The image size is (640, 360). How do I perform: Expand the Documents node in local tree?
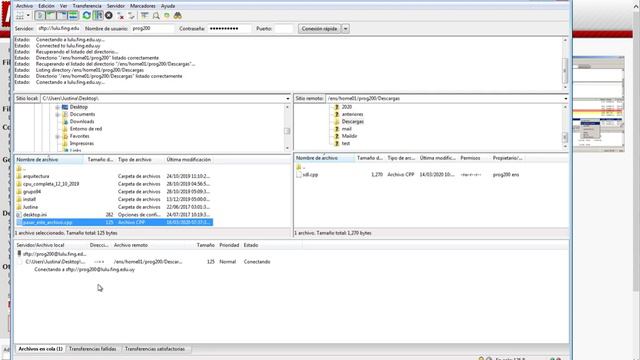pos(58,115)
